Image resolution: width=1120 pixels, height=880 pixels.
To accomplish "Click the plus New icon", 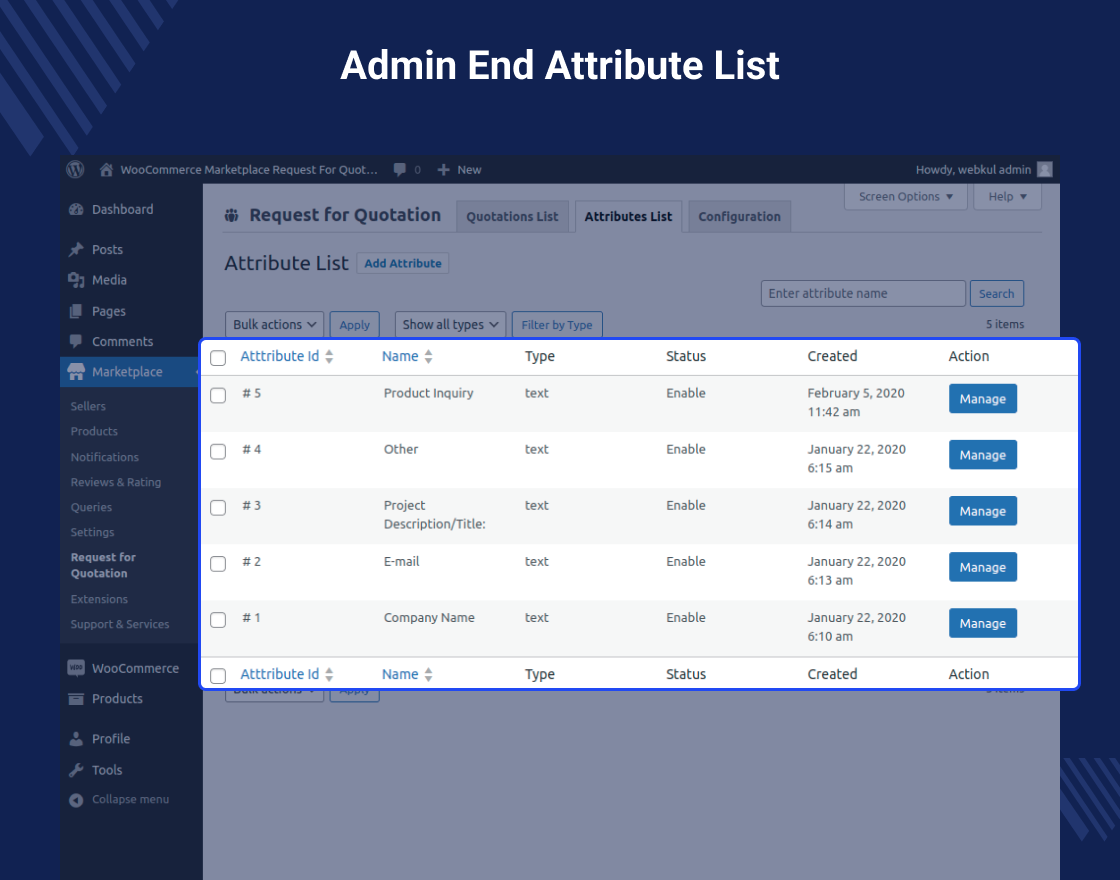I will (x=443, y=170).
